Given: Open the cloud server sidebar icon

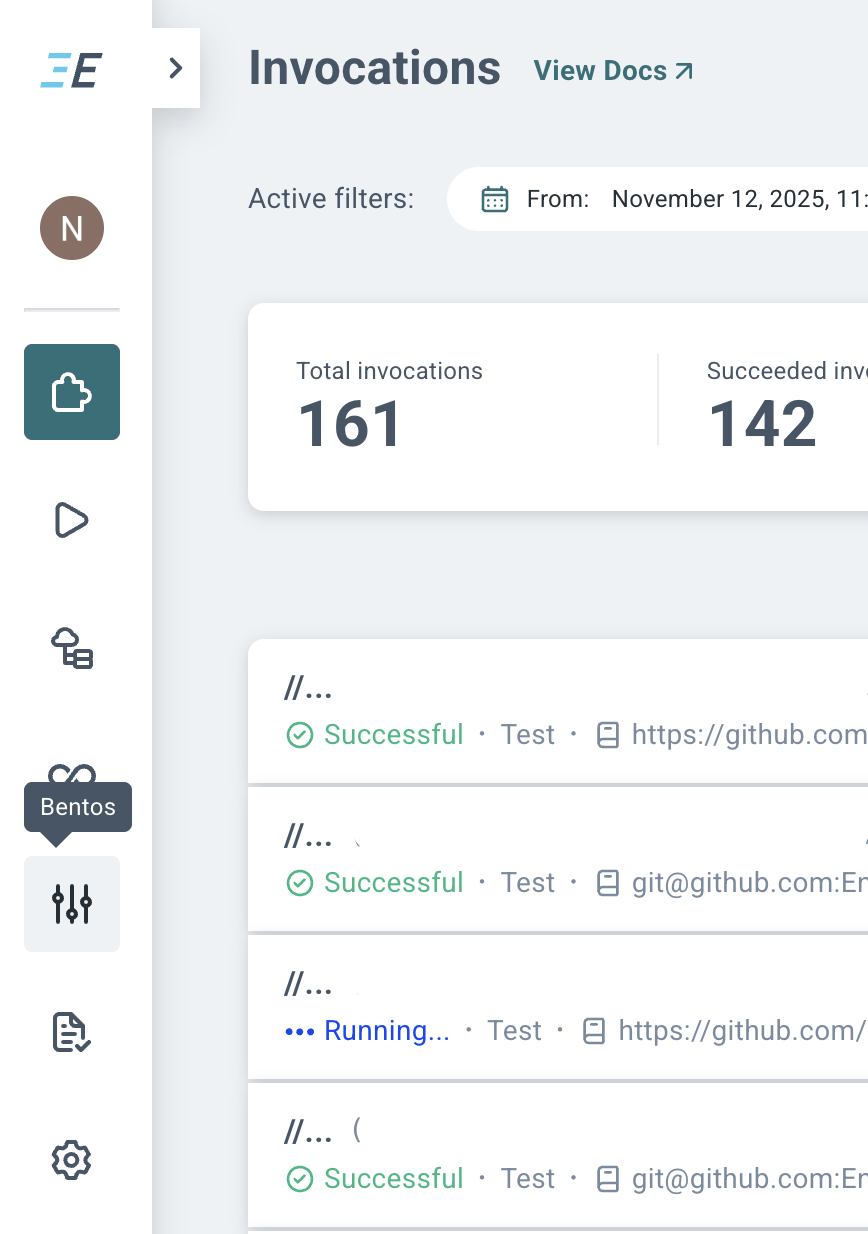Looking at the screenshot, I should coord(72,648).
